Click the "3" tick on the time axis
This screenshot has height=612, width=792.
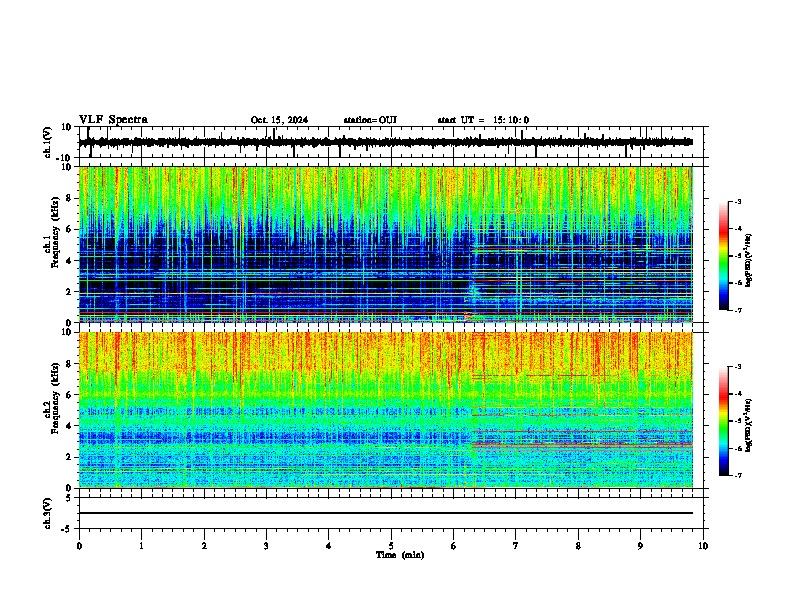tap(266, 546)
